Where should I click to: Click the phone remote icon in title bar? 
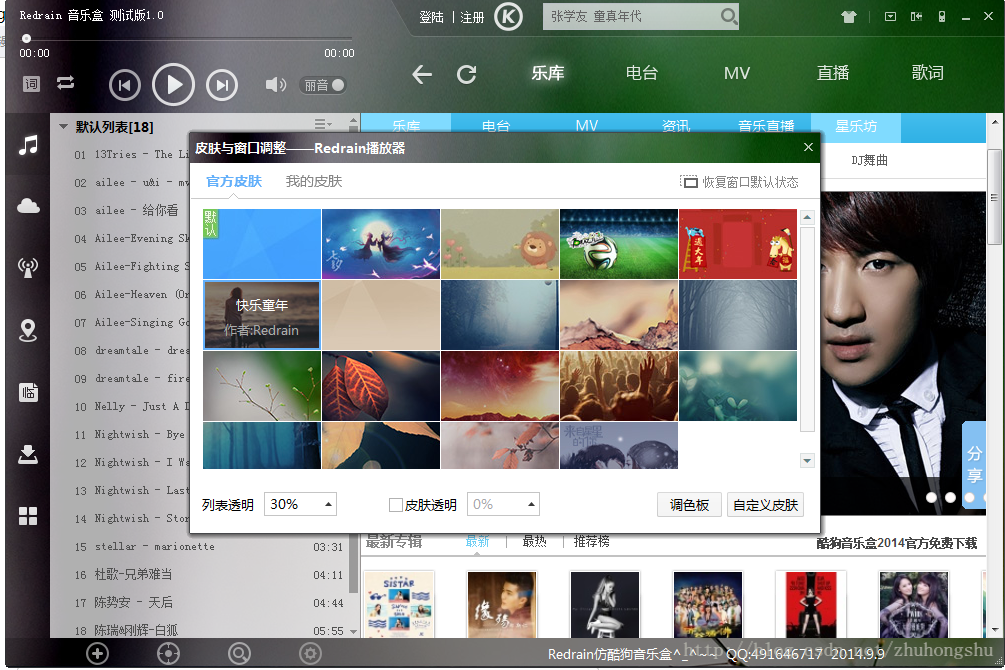(942, 17)
